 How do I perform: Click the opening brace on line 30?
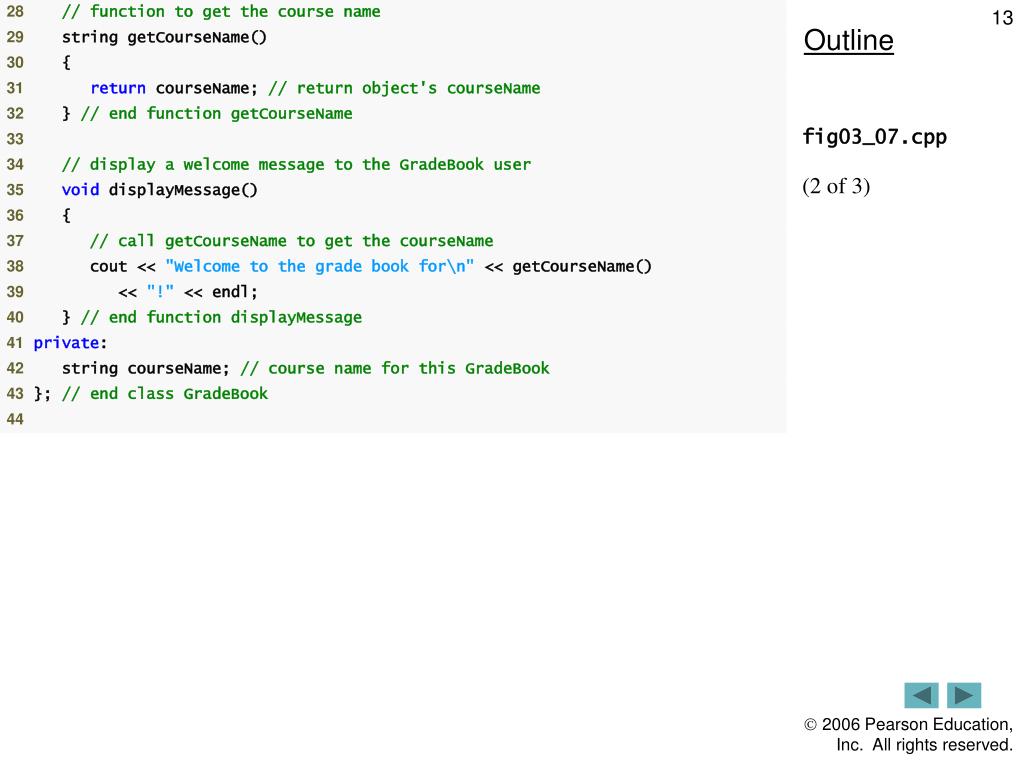pyautogui.click(x=66, y=63)
